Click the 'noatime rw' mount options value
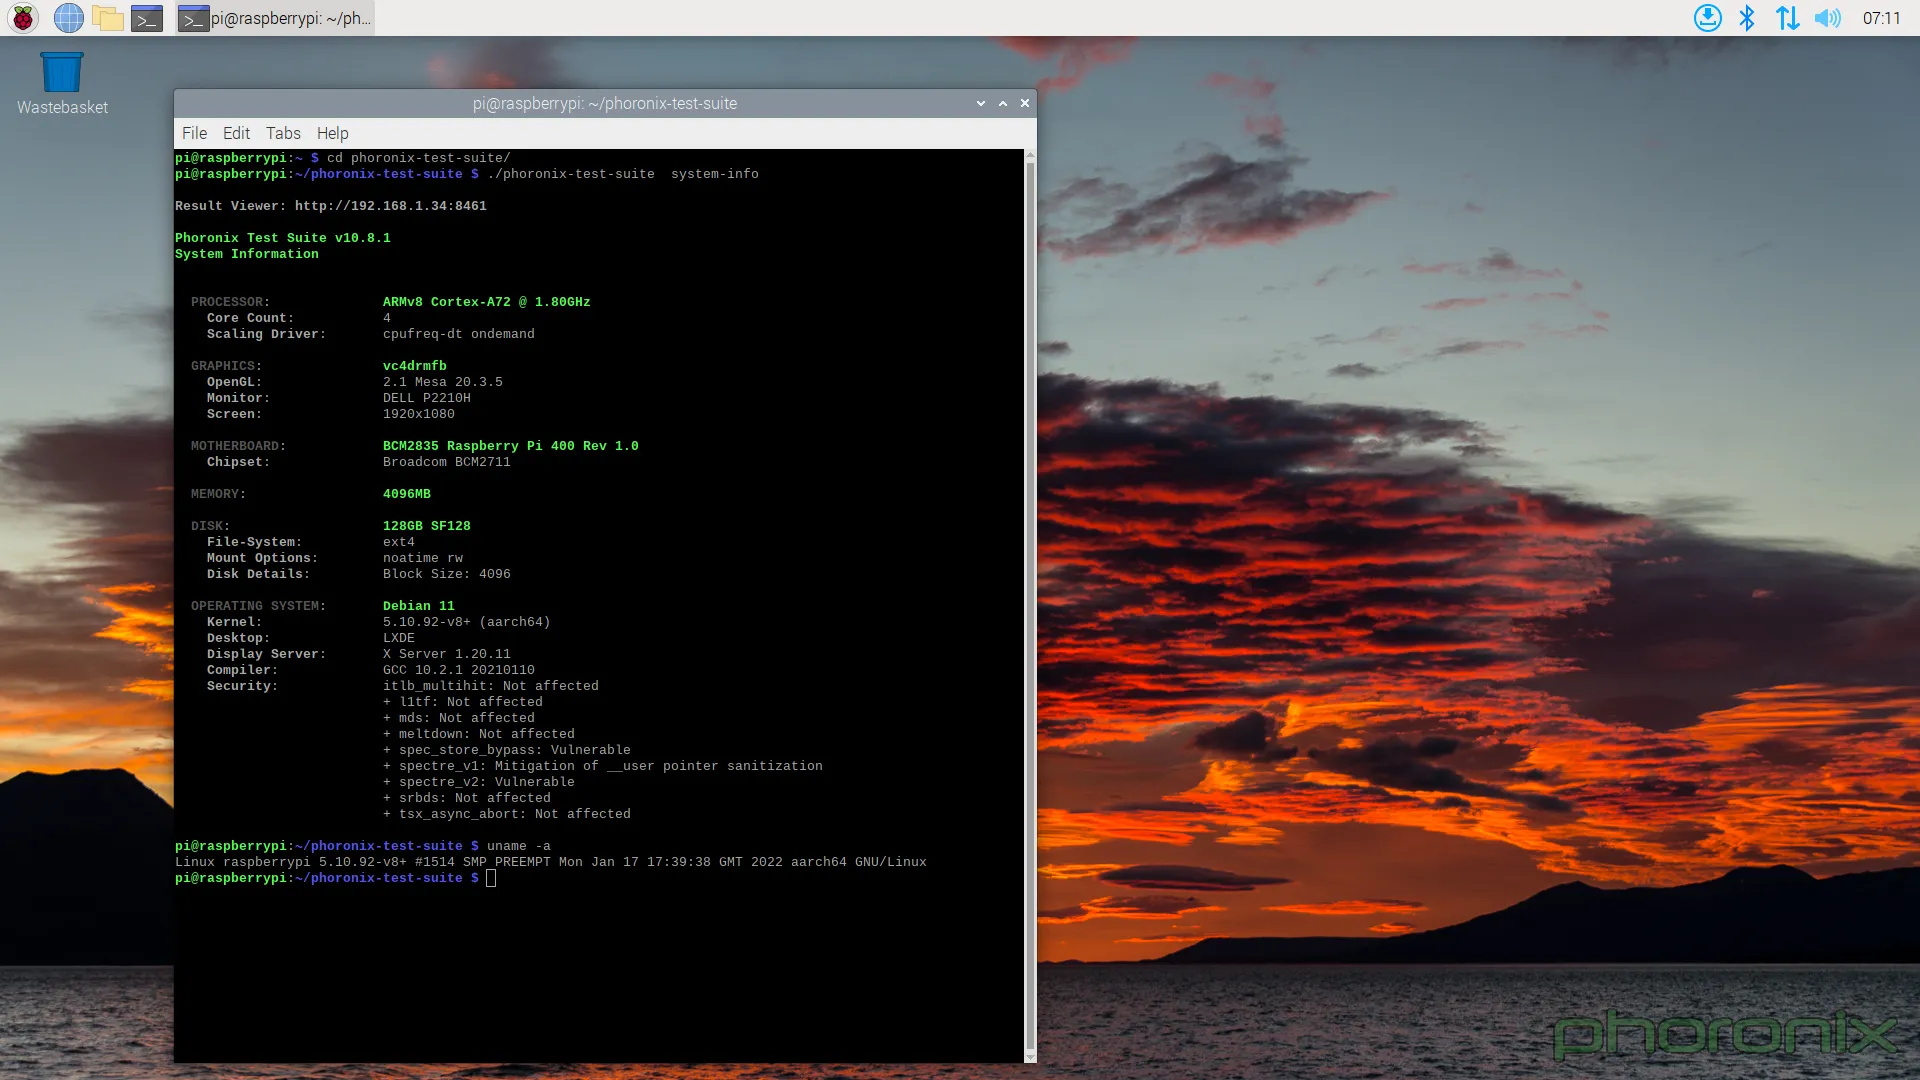This screenshot has width=1920, height=1080. click(x=423, y=558)
